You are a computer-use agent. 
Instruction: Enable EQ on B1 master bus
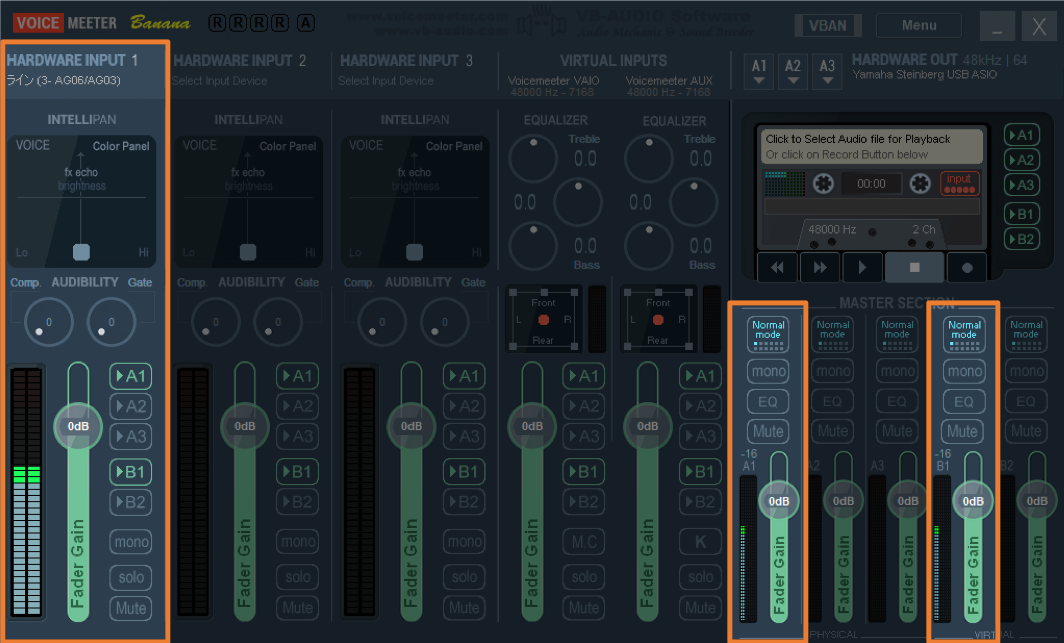click(x=964, y=402)
